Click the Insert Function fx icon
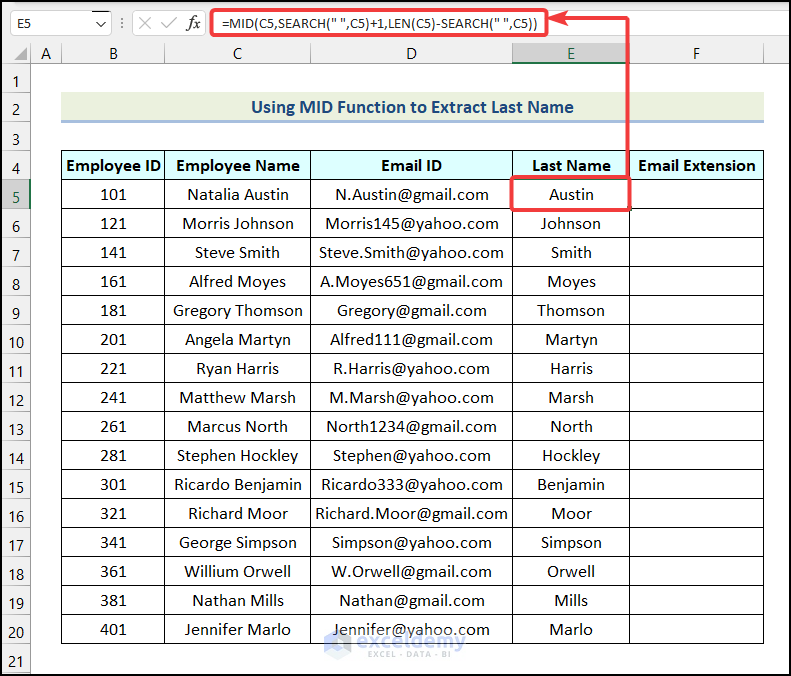The image size is (791, 676). 193,23
